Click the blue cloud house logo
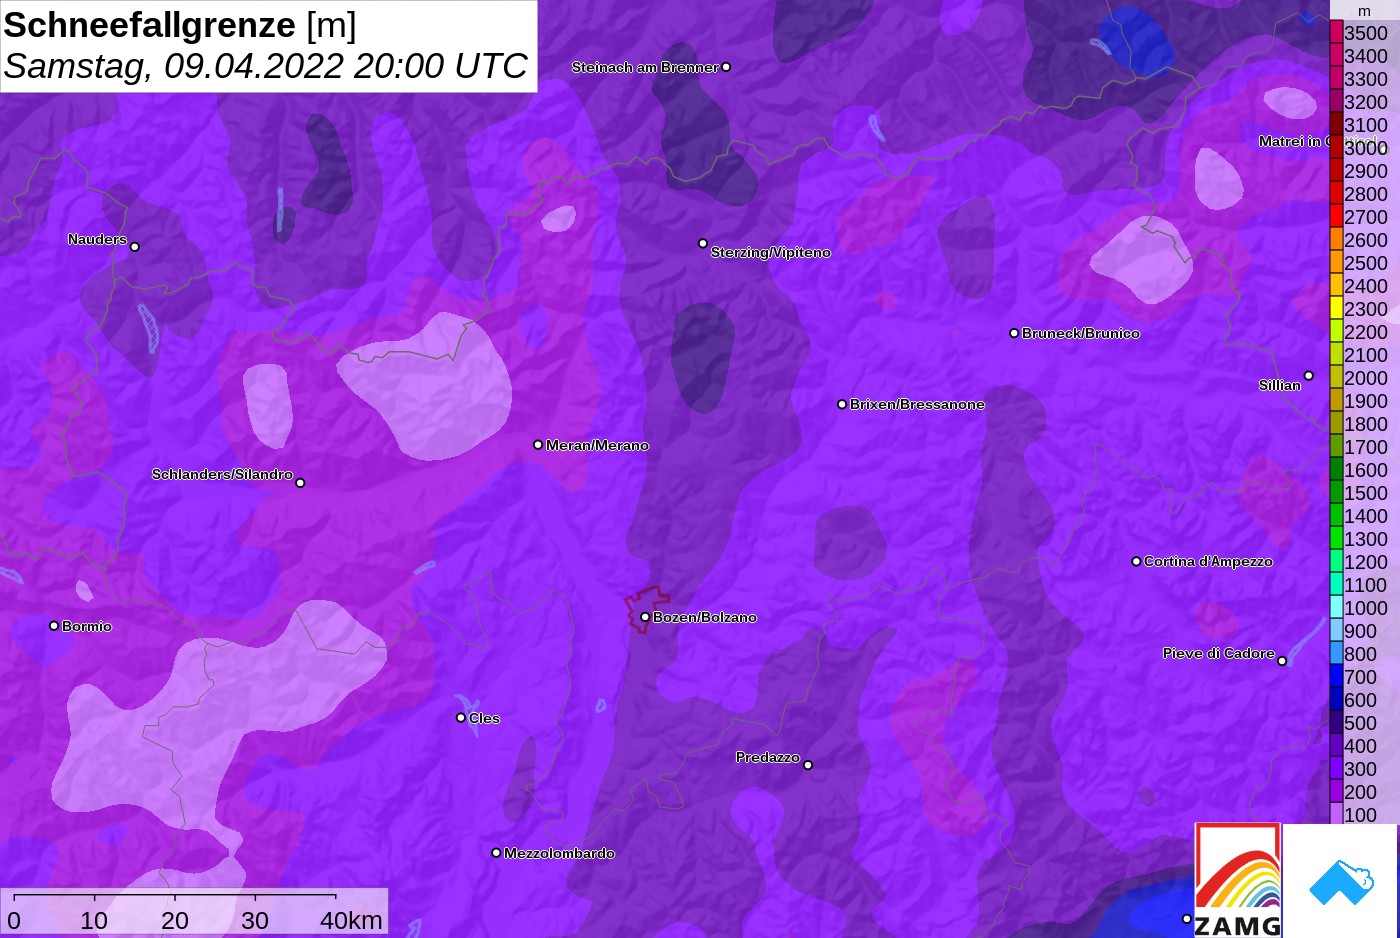This screenshot has height=938, width=1400. 1341,881
